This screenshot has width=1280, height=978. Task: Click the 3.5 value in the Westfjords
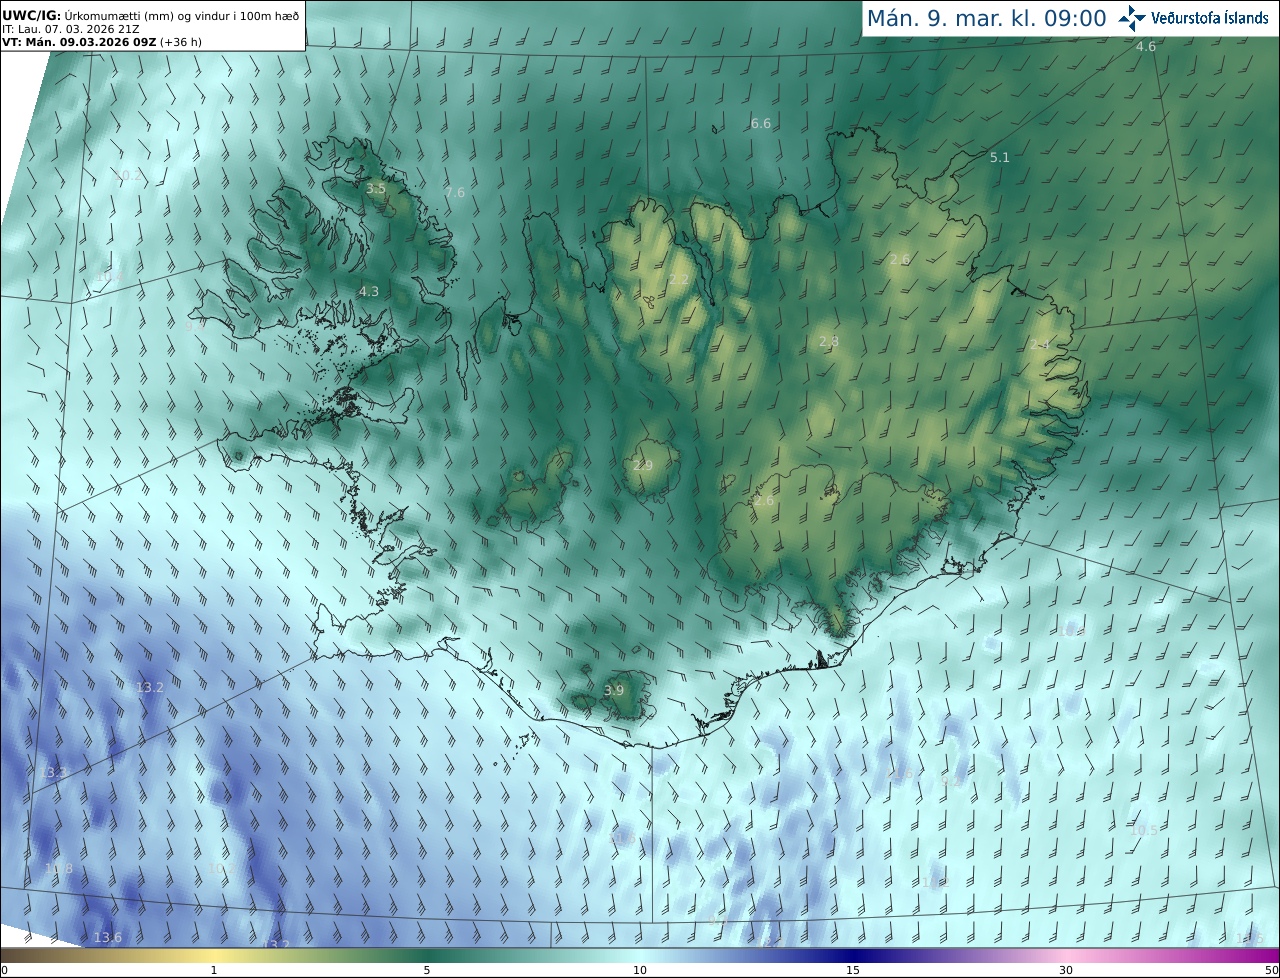376,188
